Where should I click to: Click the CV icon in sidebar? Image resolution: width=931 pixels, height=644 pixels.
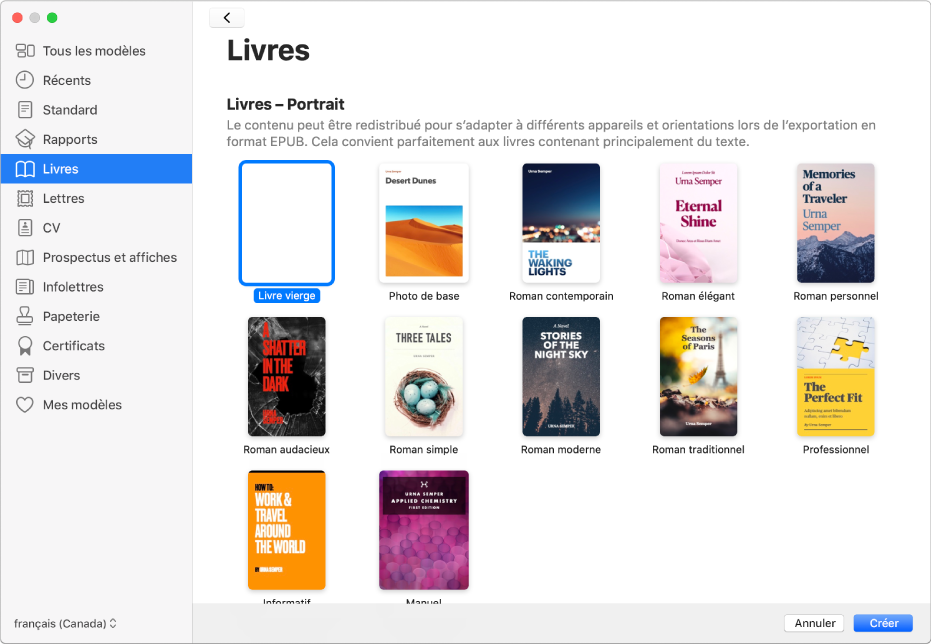click(x=25, y=228)
